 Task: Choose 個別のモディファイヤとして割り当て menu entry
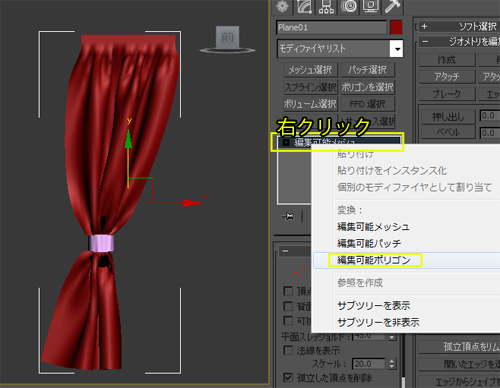(414, 187)
